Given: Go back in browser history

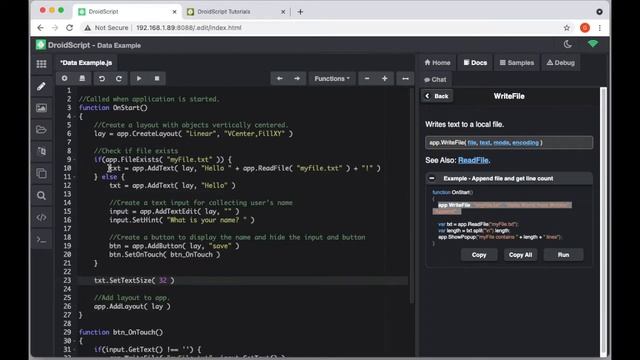Looking at the screenshot, I should 40,28.
